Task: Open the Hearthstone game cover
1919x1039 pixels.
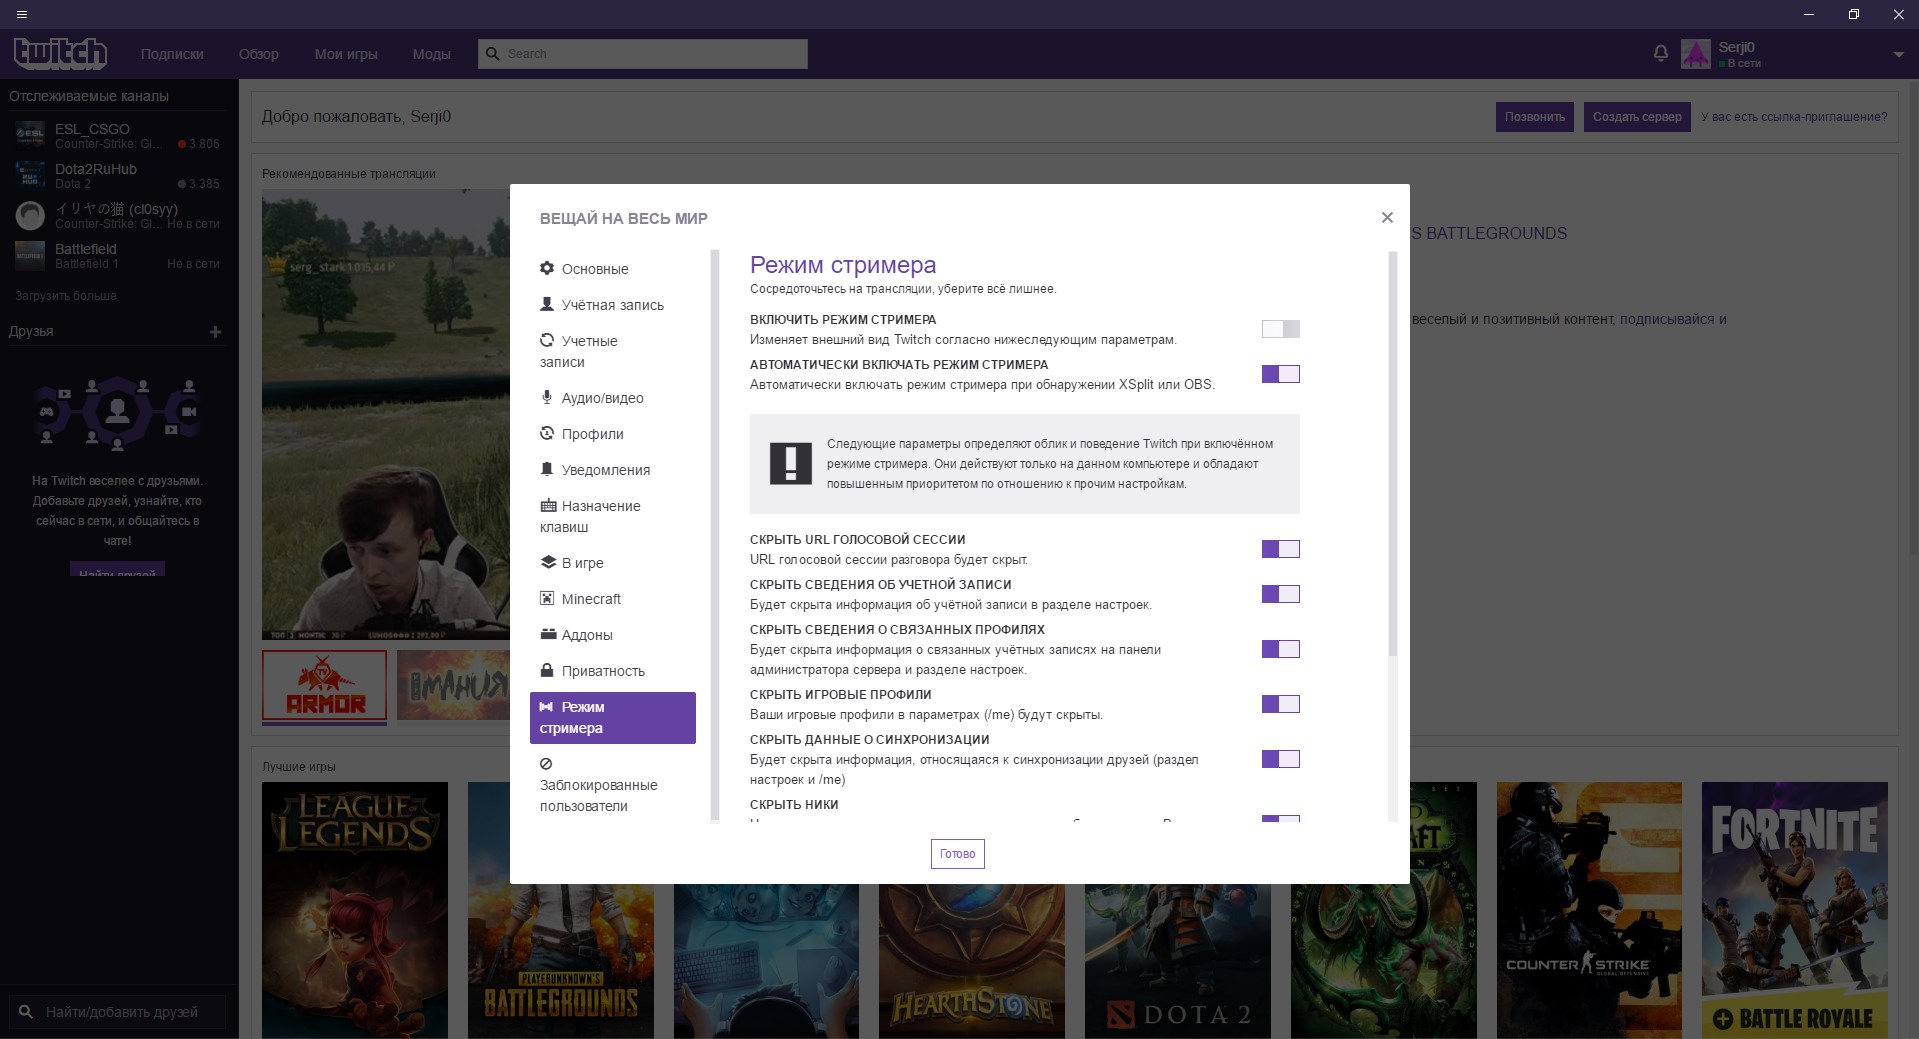Action: click(x=971, y=961)
